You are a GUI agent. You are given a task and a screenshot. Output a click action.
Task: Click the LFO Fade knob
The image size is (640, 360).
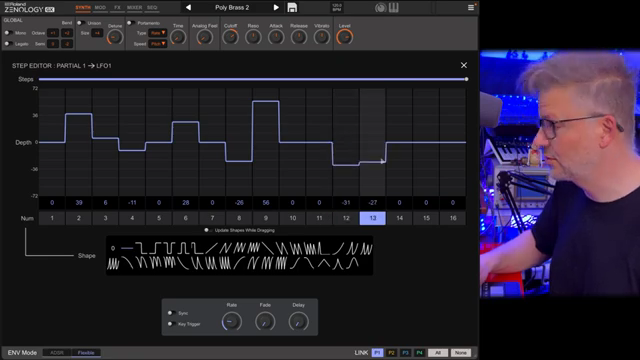(265, 322)
